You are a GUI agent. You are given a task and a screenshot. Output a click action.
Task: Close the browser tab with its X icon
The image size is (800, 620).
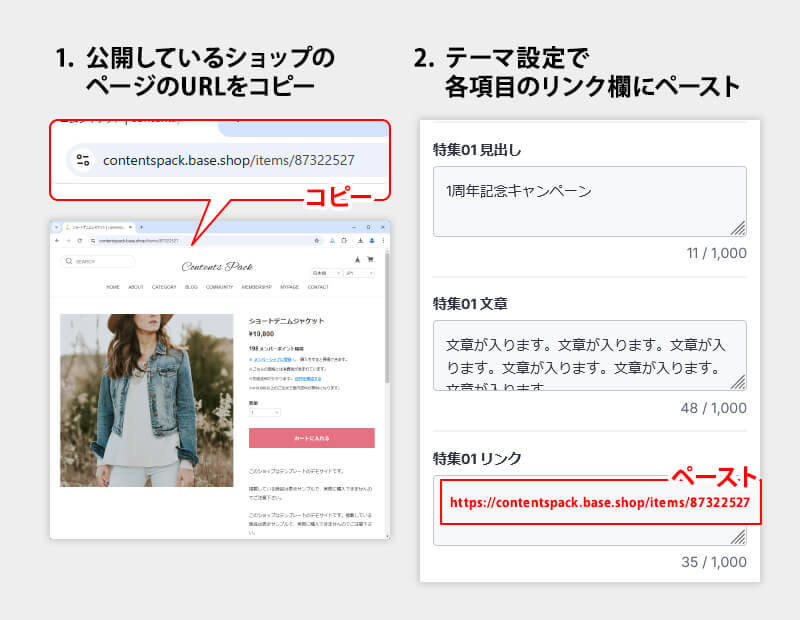[x=131, y=227]
